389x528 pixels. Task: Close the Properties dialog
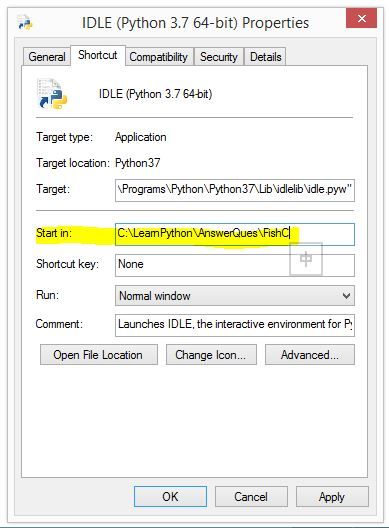361,19
